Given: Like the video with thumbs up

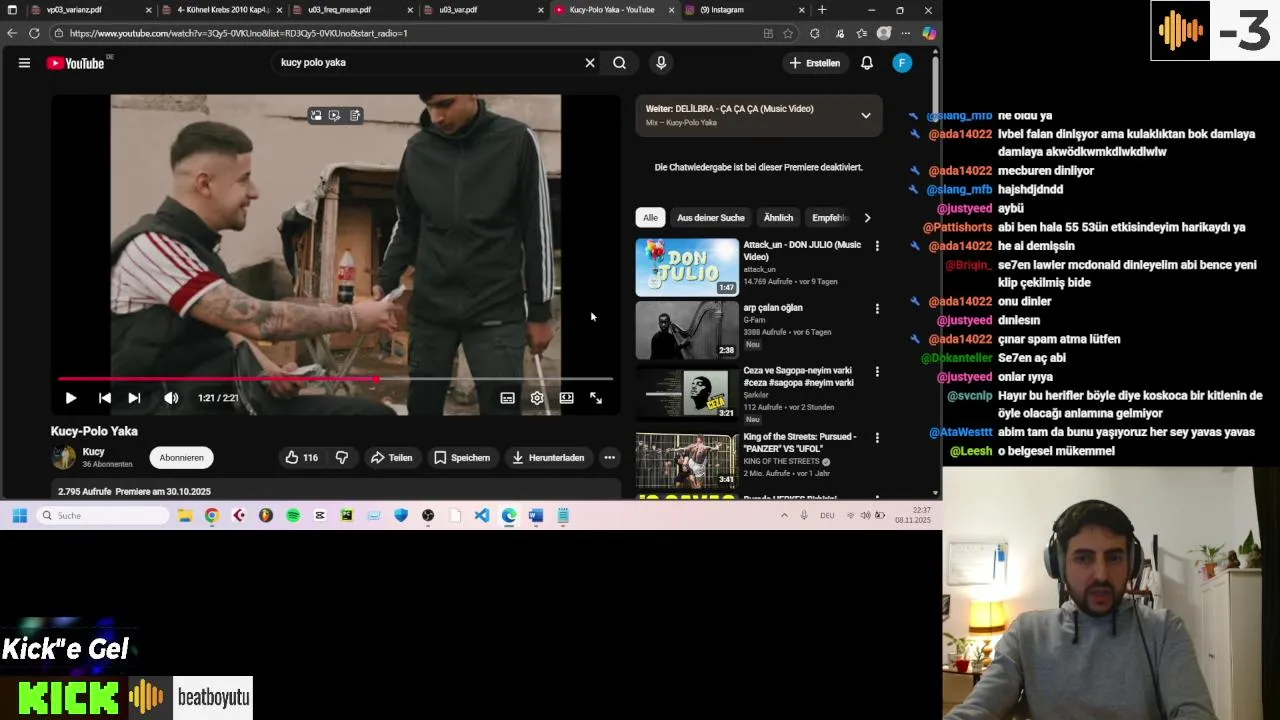Looking at the screenshot, I should pos(301,458).
